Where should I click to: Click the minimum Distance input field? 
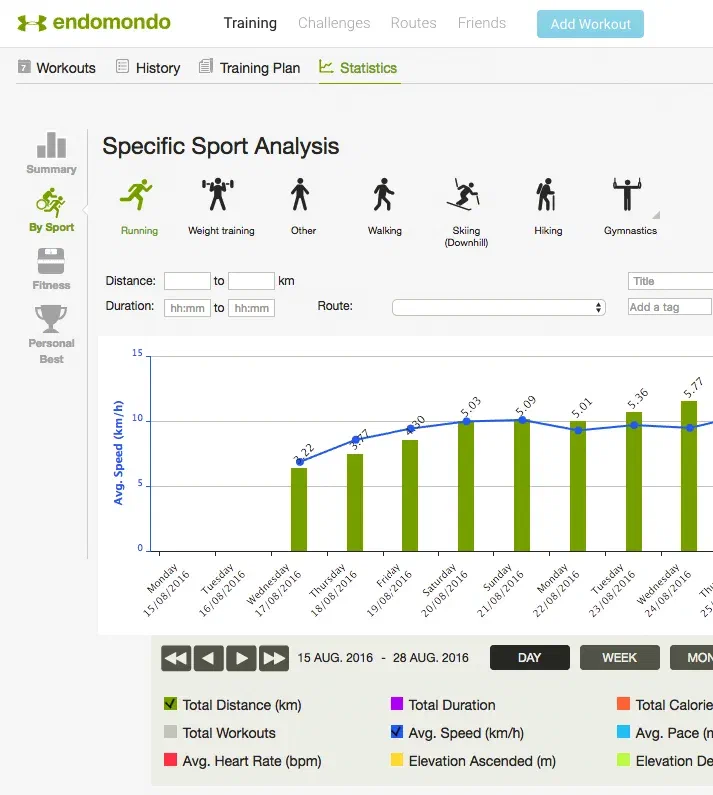tap(187, 282)
